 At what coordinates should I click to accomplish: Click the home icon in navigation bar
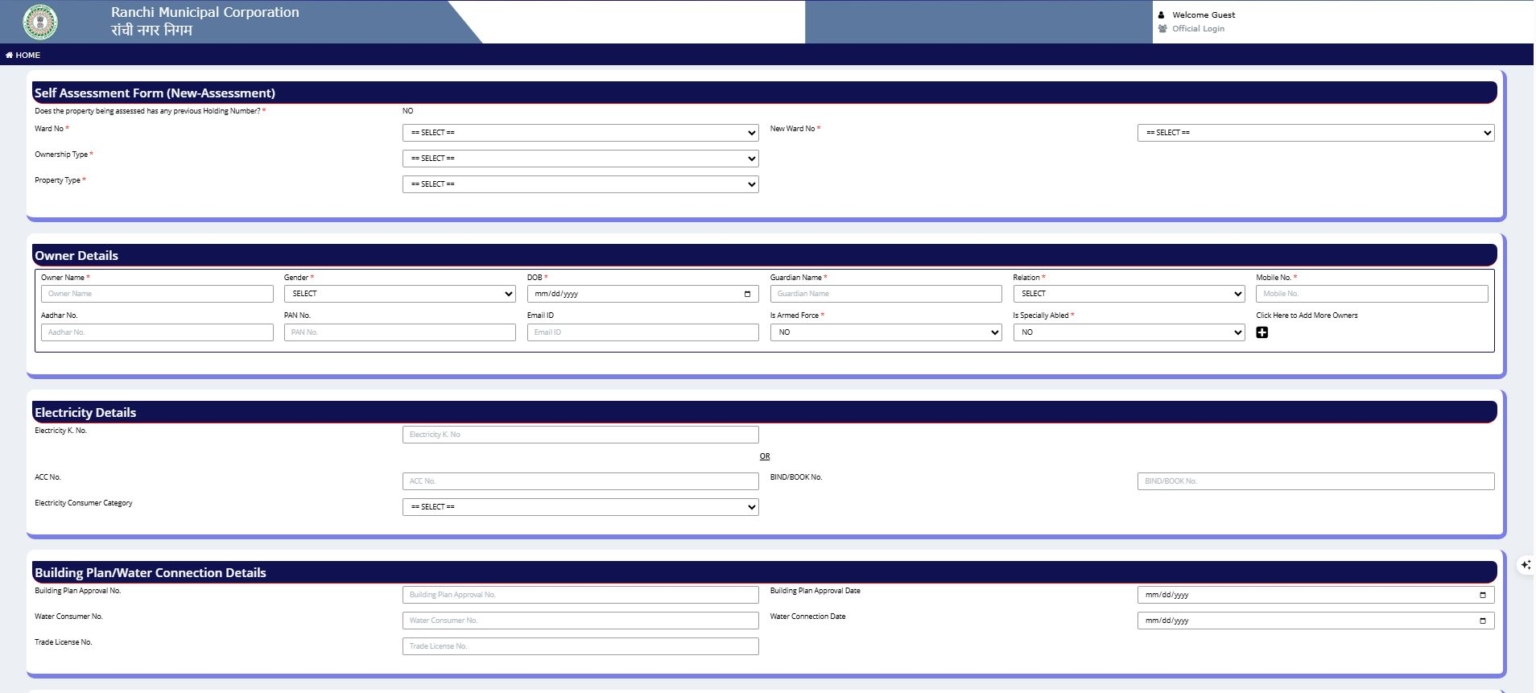(x=10, y=55)
